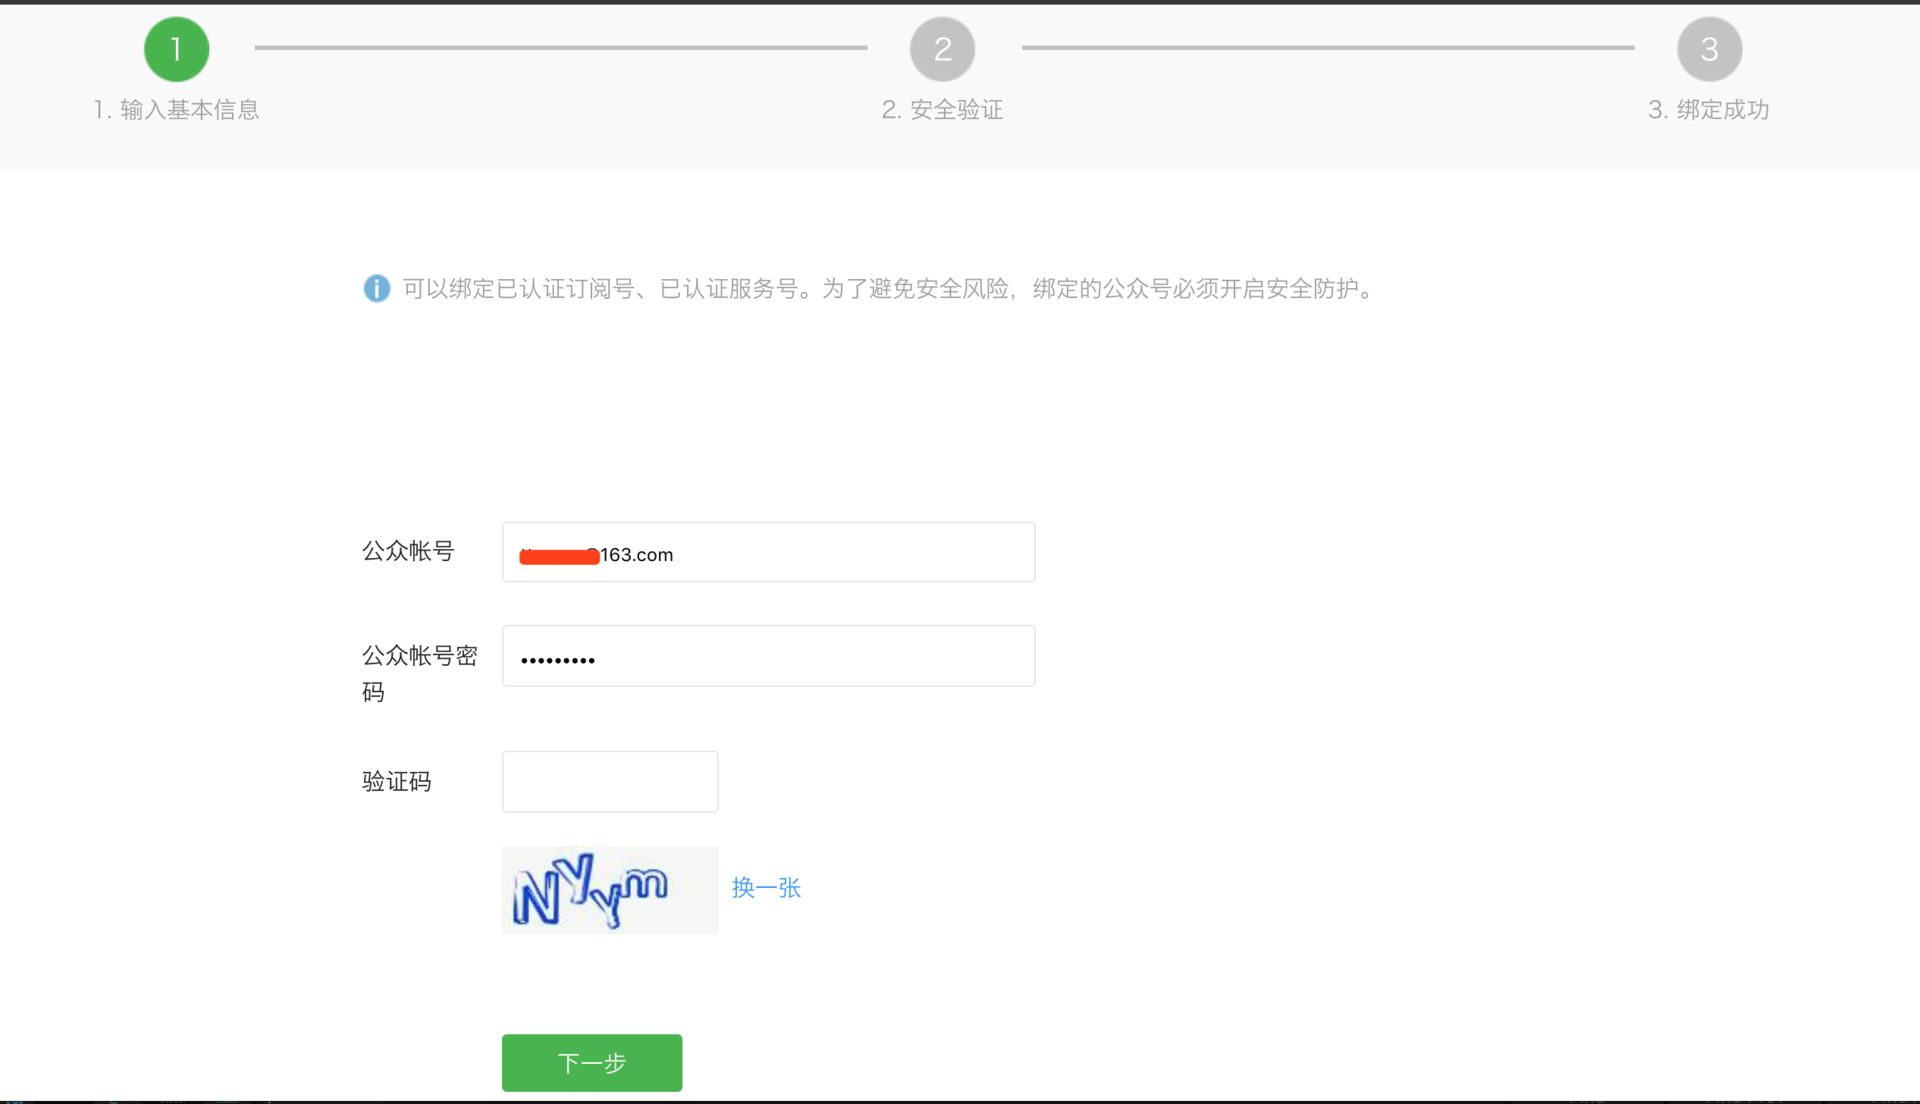This screenshot has height=1104, width=1920.
Task: Click the blue info icon
Action: [377, 289]
